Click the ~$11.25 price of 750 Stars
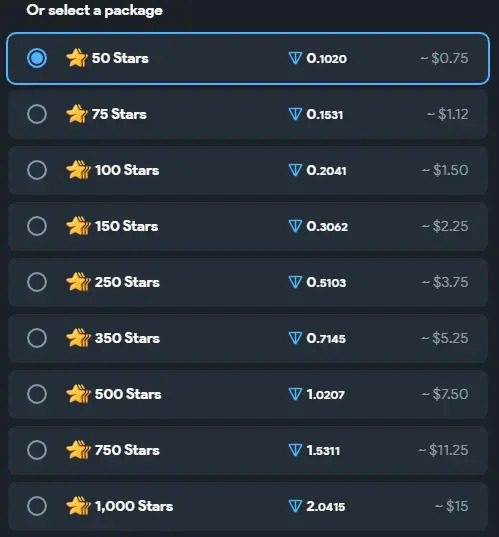Image resolution: width=499 pixels, height=537 pixels. pyautogui.click(x=443, y=450)
